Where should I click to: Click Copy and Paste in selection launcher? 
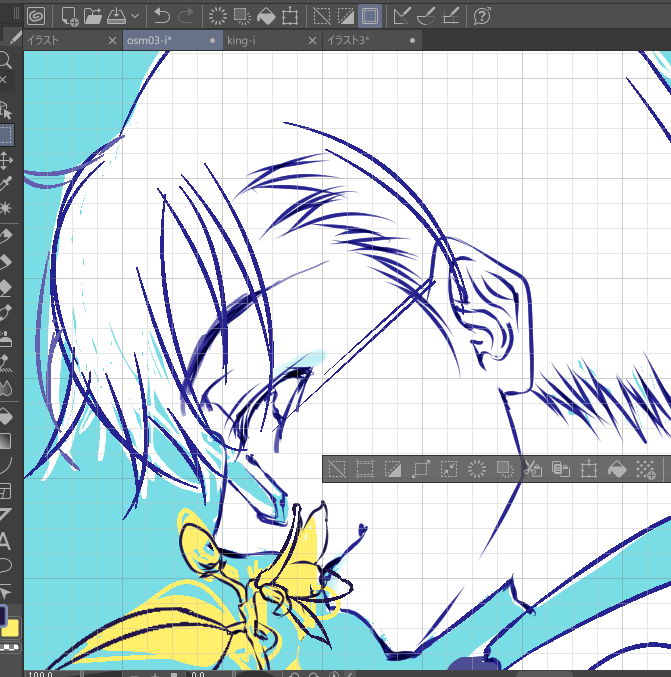tap(561, 469)
